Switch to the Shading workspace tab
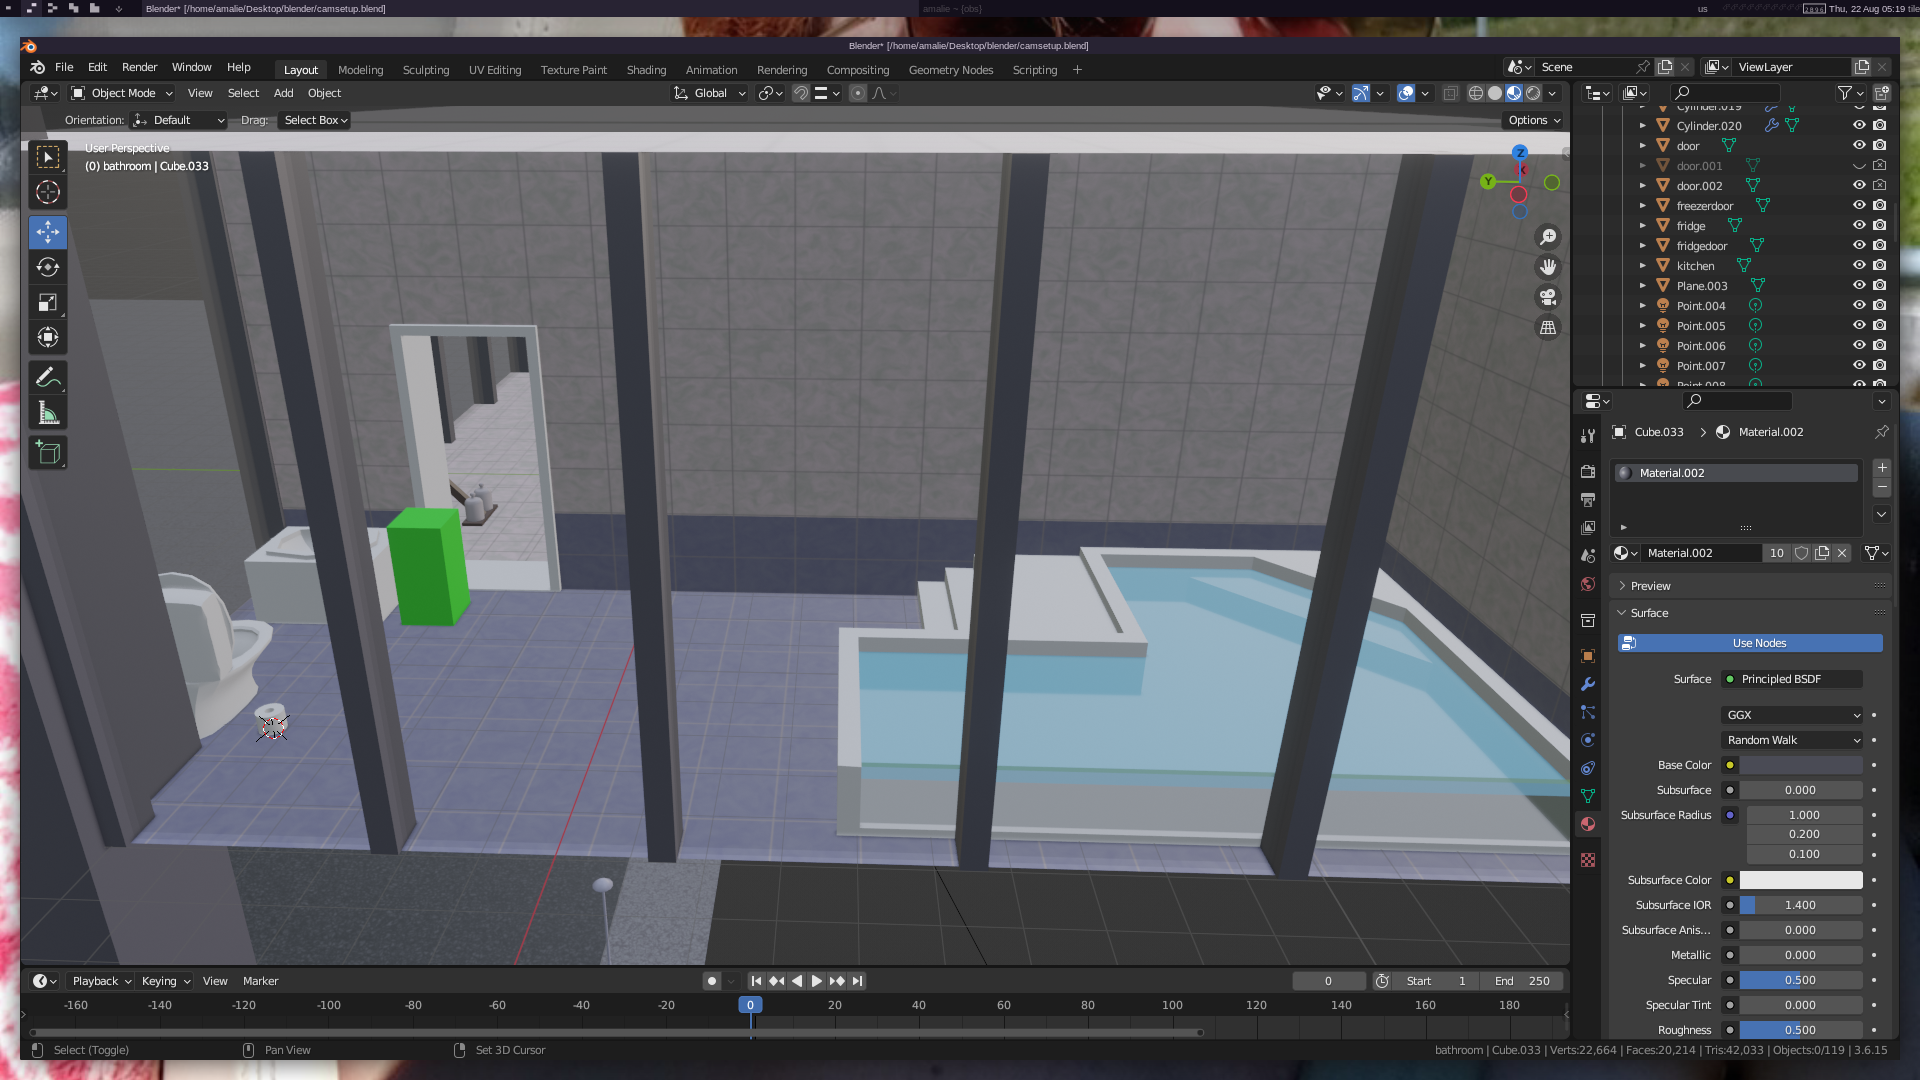This screenshot has width=1920, height=1080. 646,70
